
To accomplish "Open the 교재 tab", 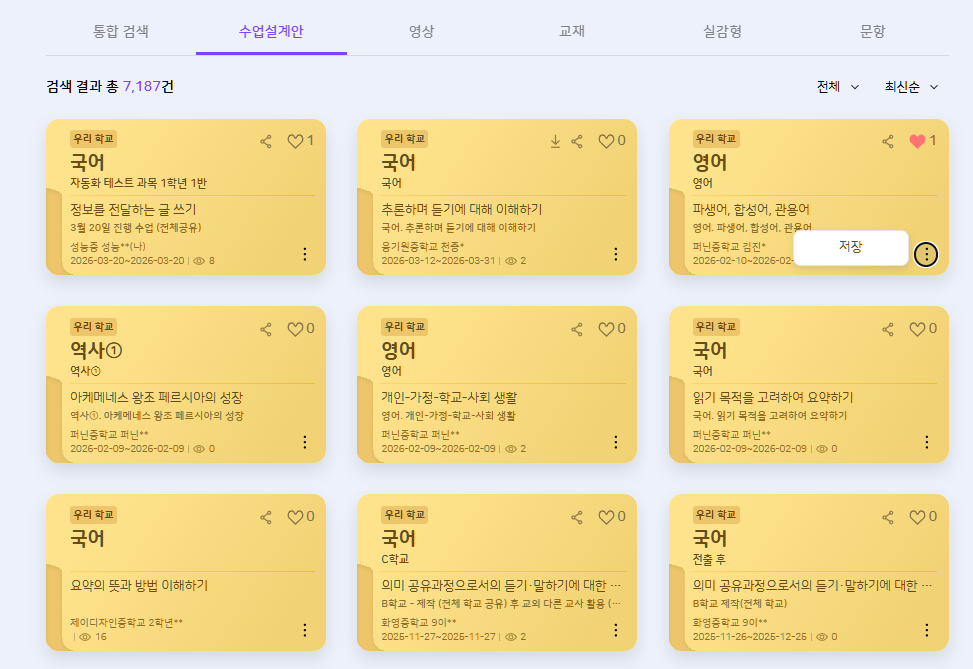I will click(x=572, y=31).
